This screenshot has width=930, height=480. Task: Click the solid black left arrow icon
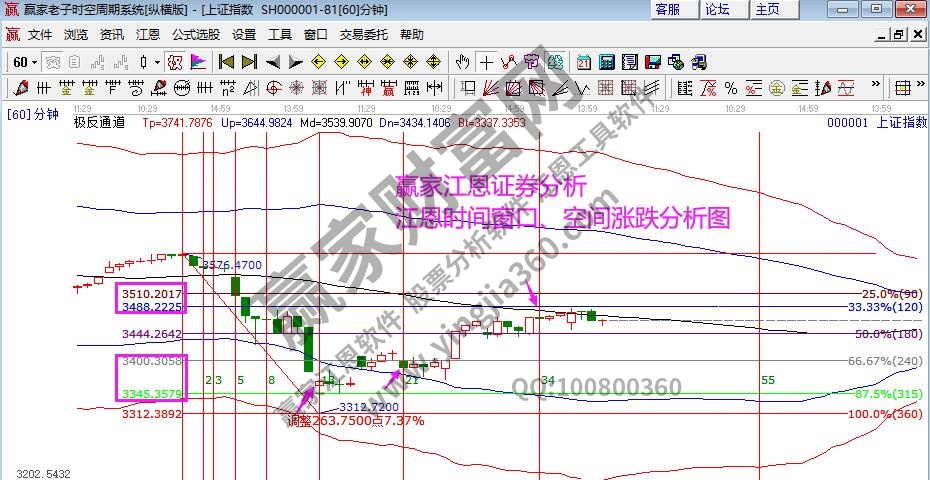[272, 62]
